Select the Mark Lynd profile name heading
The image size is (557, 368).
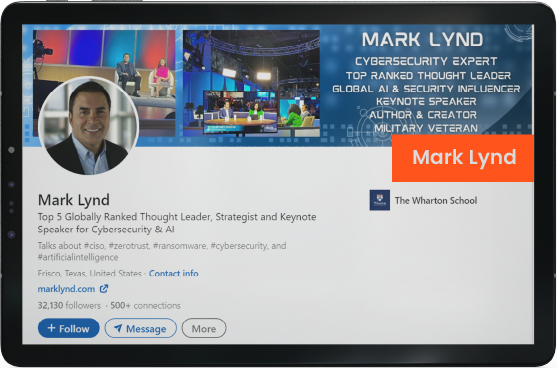click(x=74, y=200)
